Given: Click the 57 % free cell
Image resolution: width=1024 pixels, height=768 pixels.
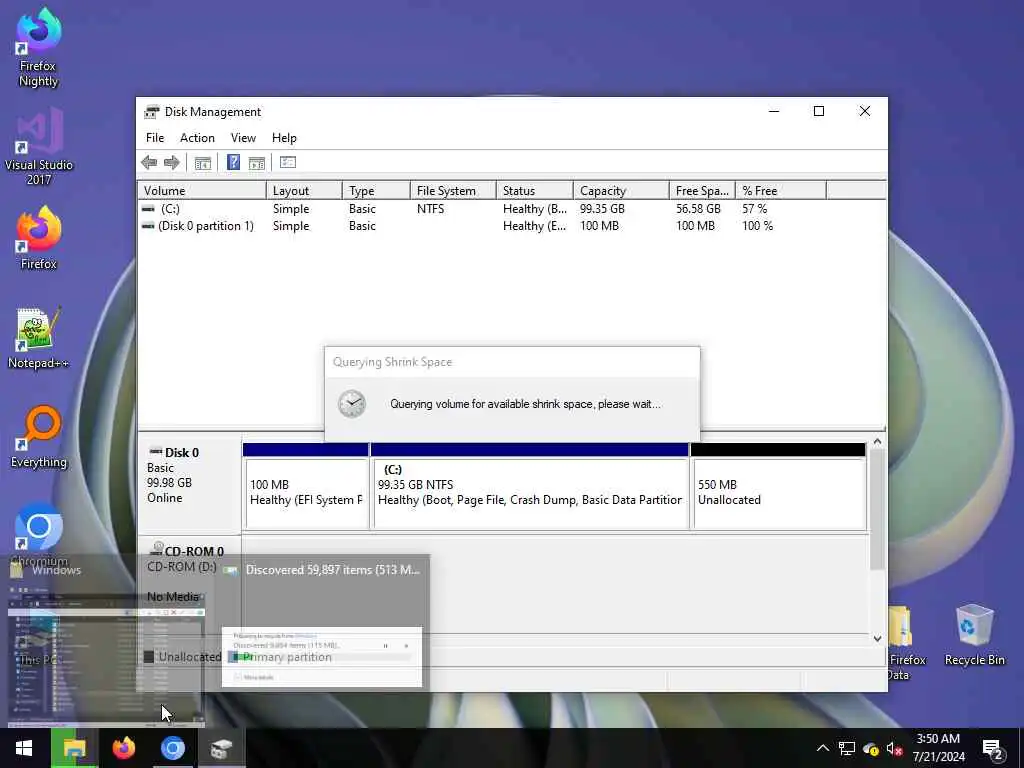Looking at the screenshot, I should coord(754,209).
